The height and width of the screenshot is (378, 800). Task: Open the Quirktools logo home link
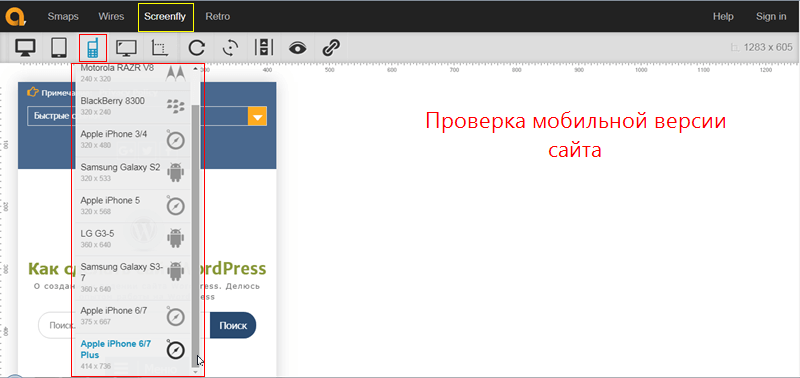15,16
